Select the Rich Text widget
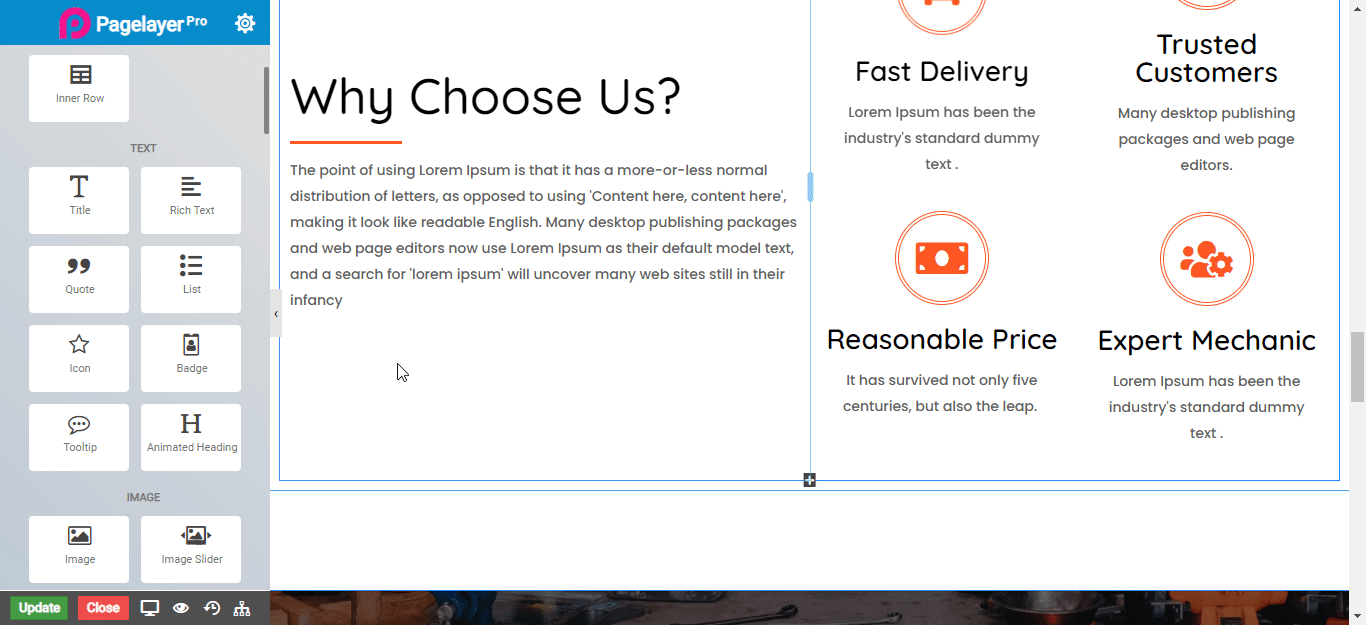 (191, 200)
